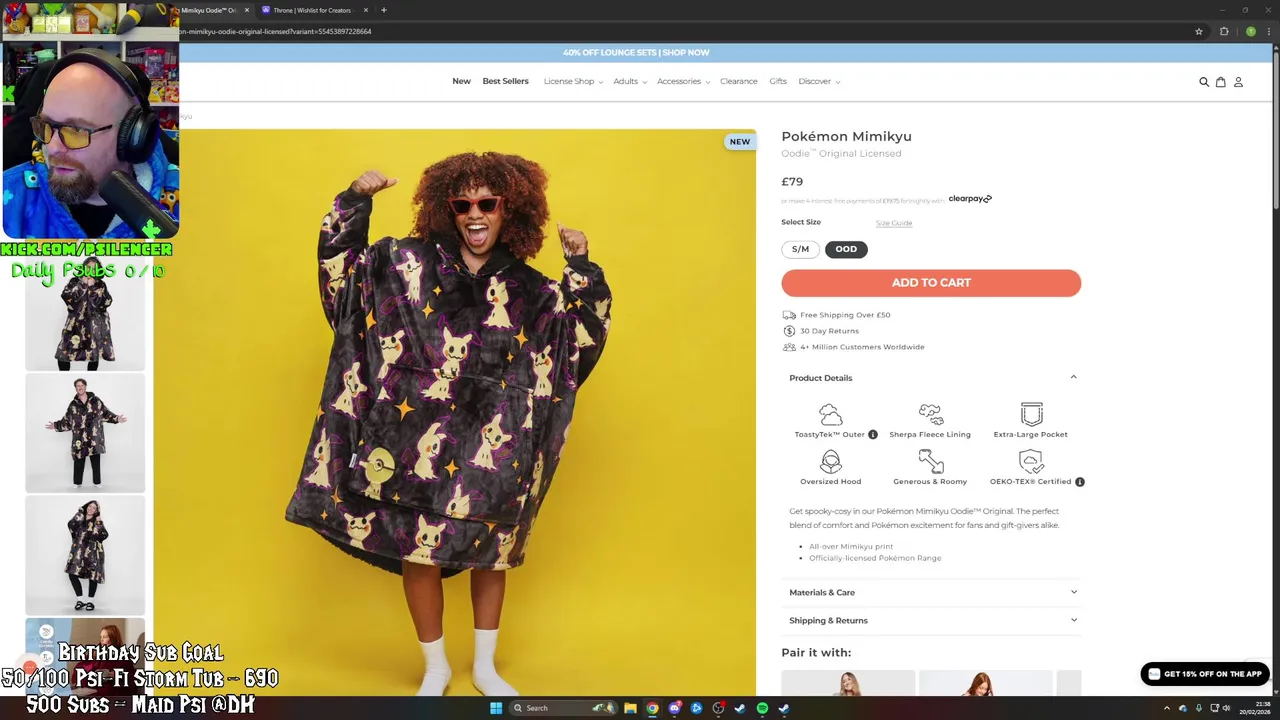Click the ToastyTek Outer cloud icon
Viewport: 1280px width, 720px height.
(x=831, y=414)
